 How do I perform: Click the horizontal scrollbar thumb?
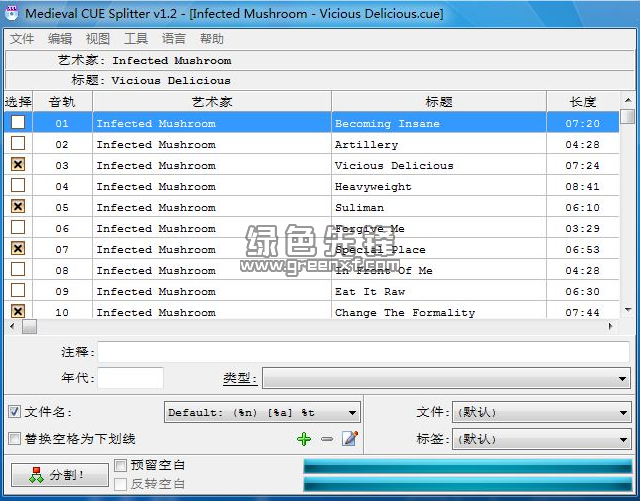pos(29,326)
